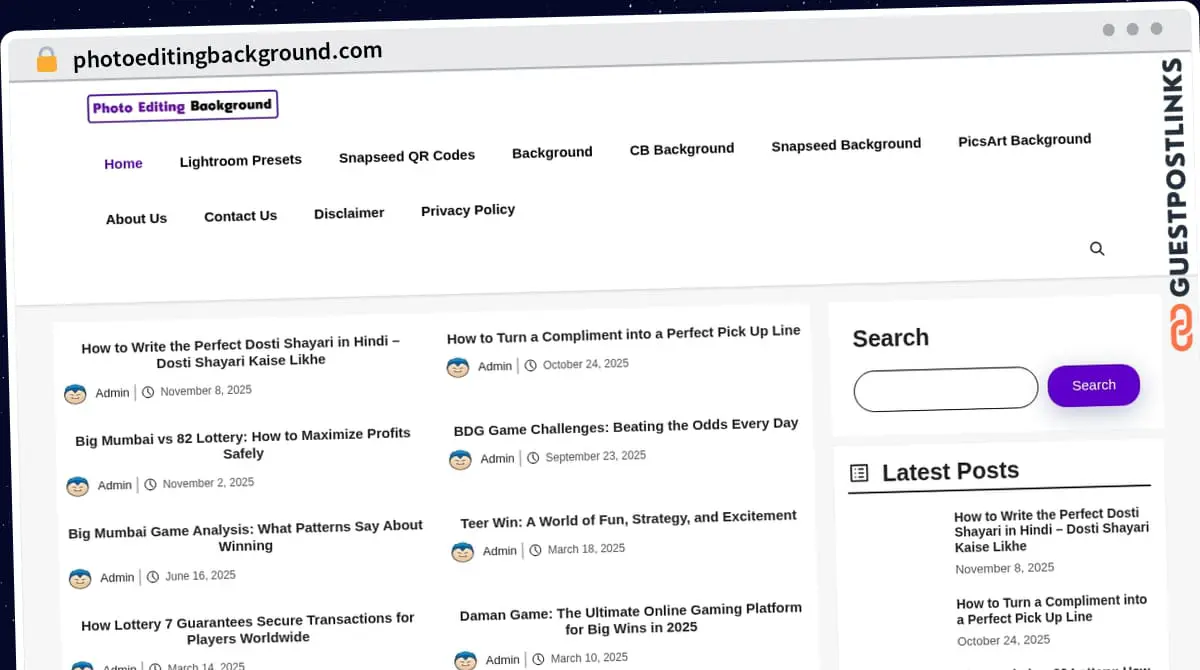The height and width of the screenshot is (670, 1200).
Task: Read the Teer Win article
Action: click(x=628, y=519)
